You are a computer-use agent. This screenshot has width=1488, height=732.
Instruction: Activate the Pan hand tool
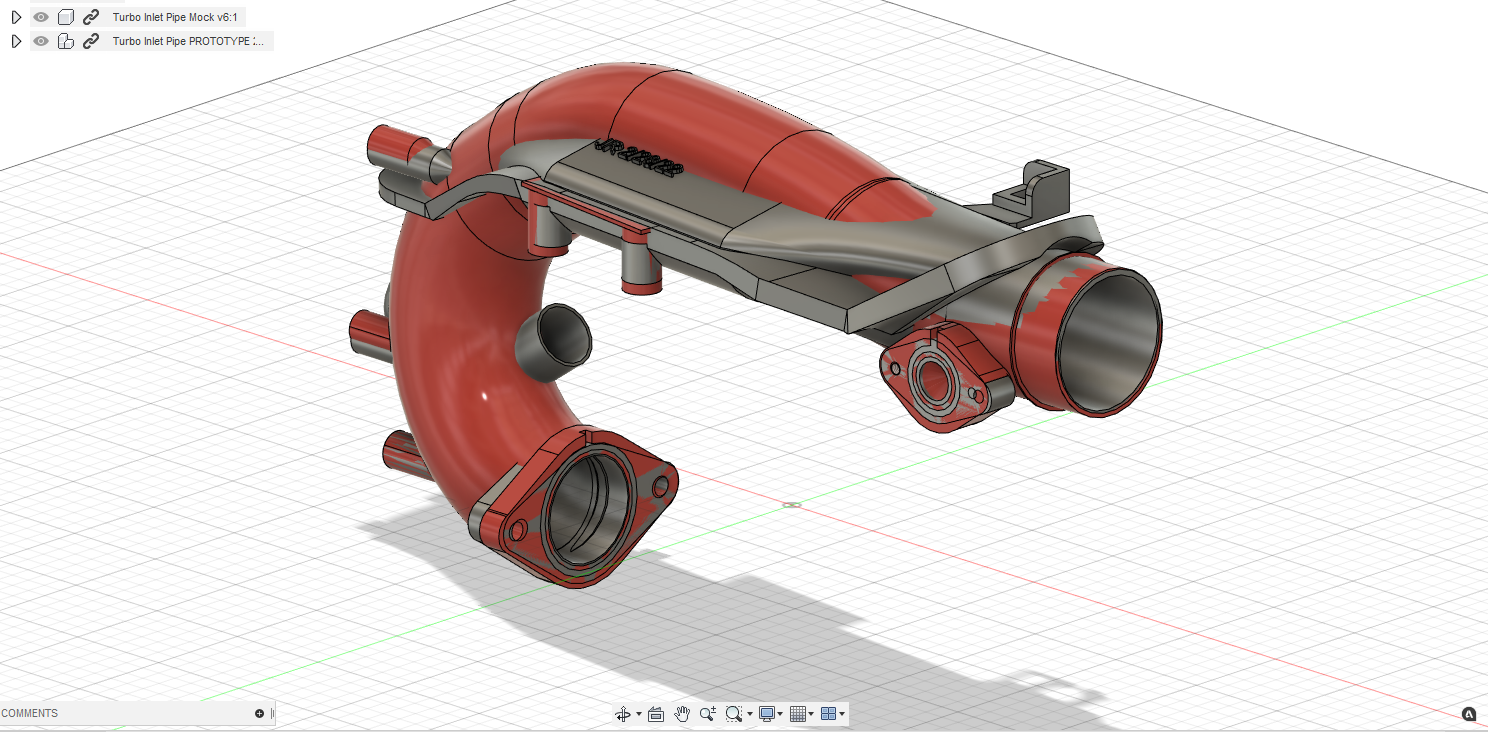pyautogui.click(x=683, y=714)
